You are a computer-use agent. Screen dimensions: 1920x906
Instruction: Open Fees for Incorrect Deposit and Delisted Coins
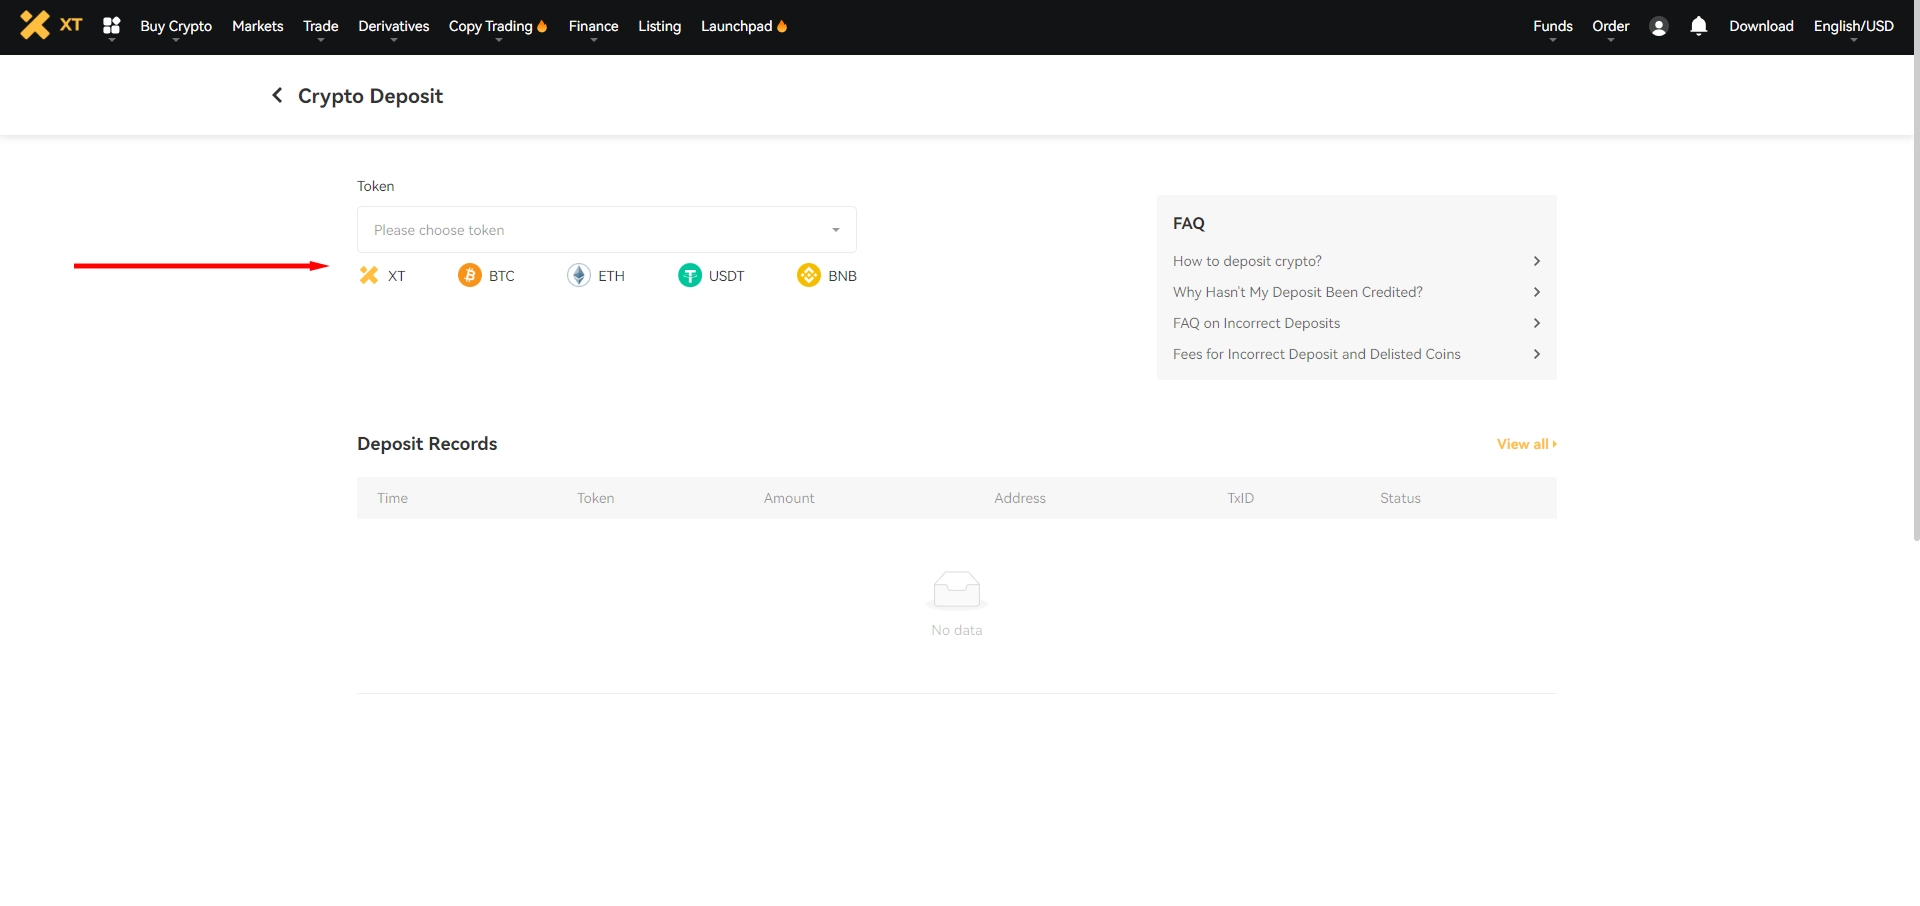point(1357,354)
